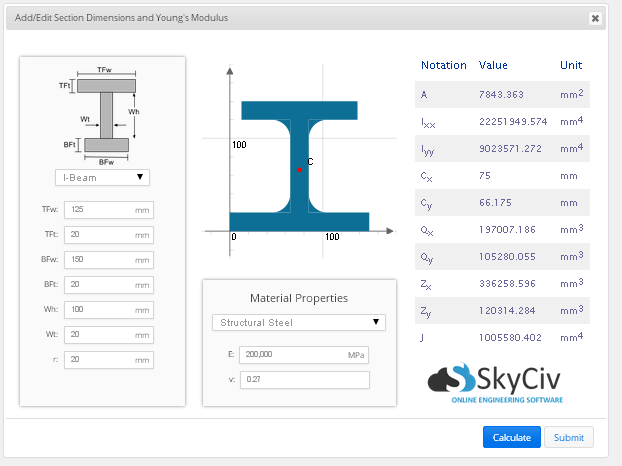
Task: Click area value 7843.363
Action: [x=501, y=95]
